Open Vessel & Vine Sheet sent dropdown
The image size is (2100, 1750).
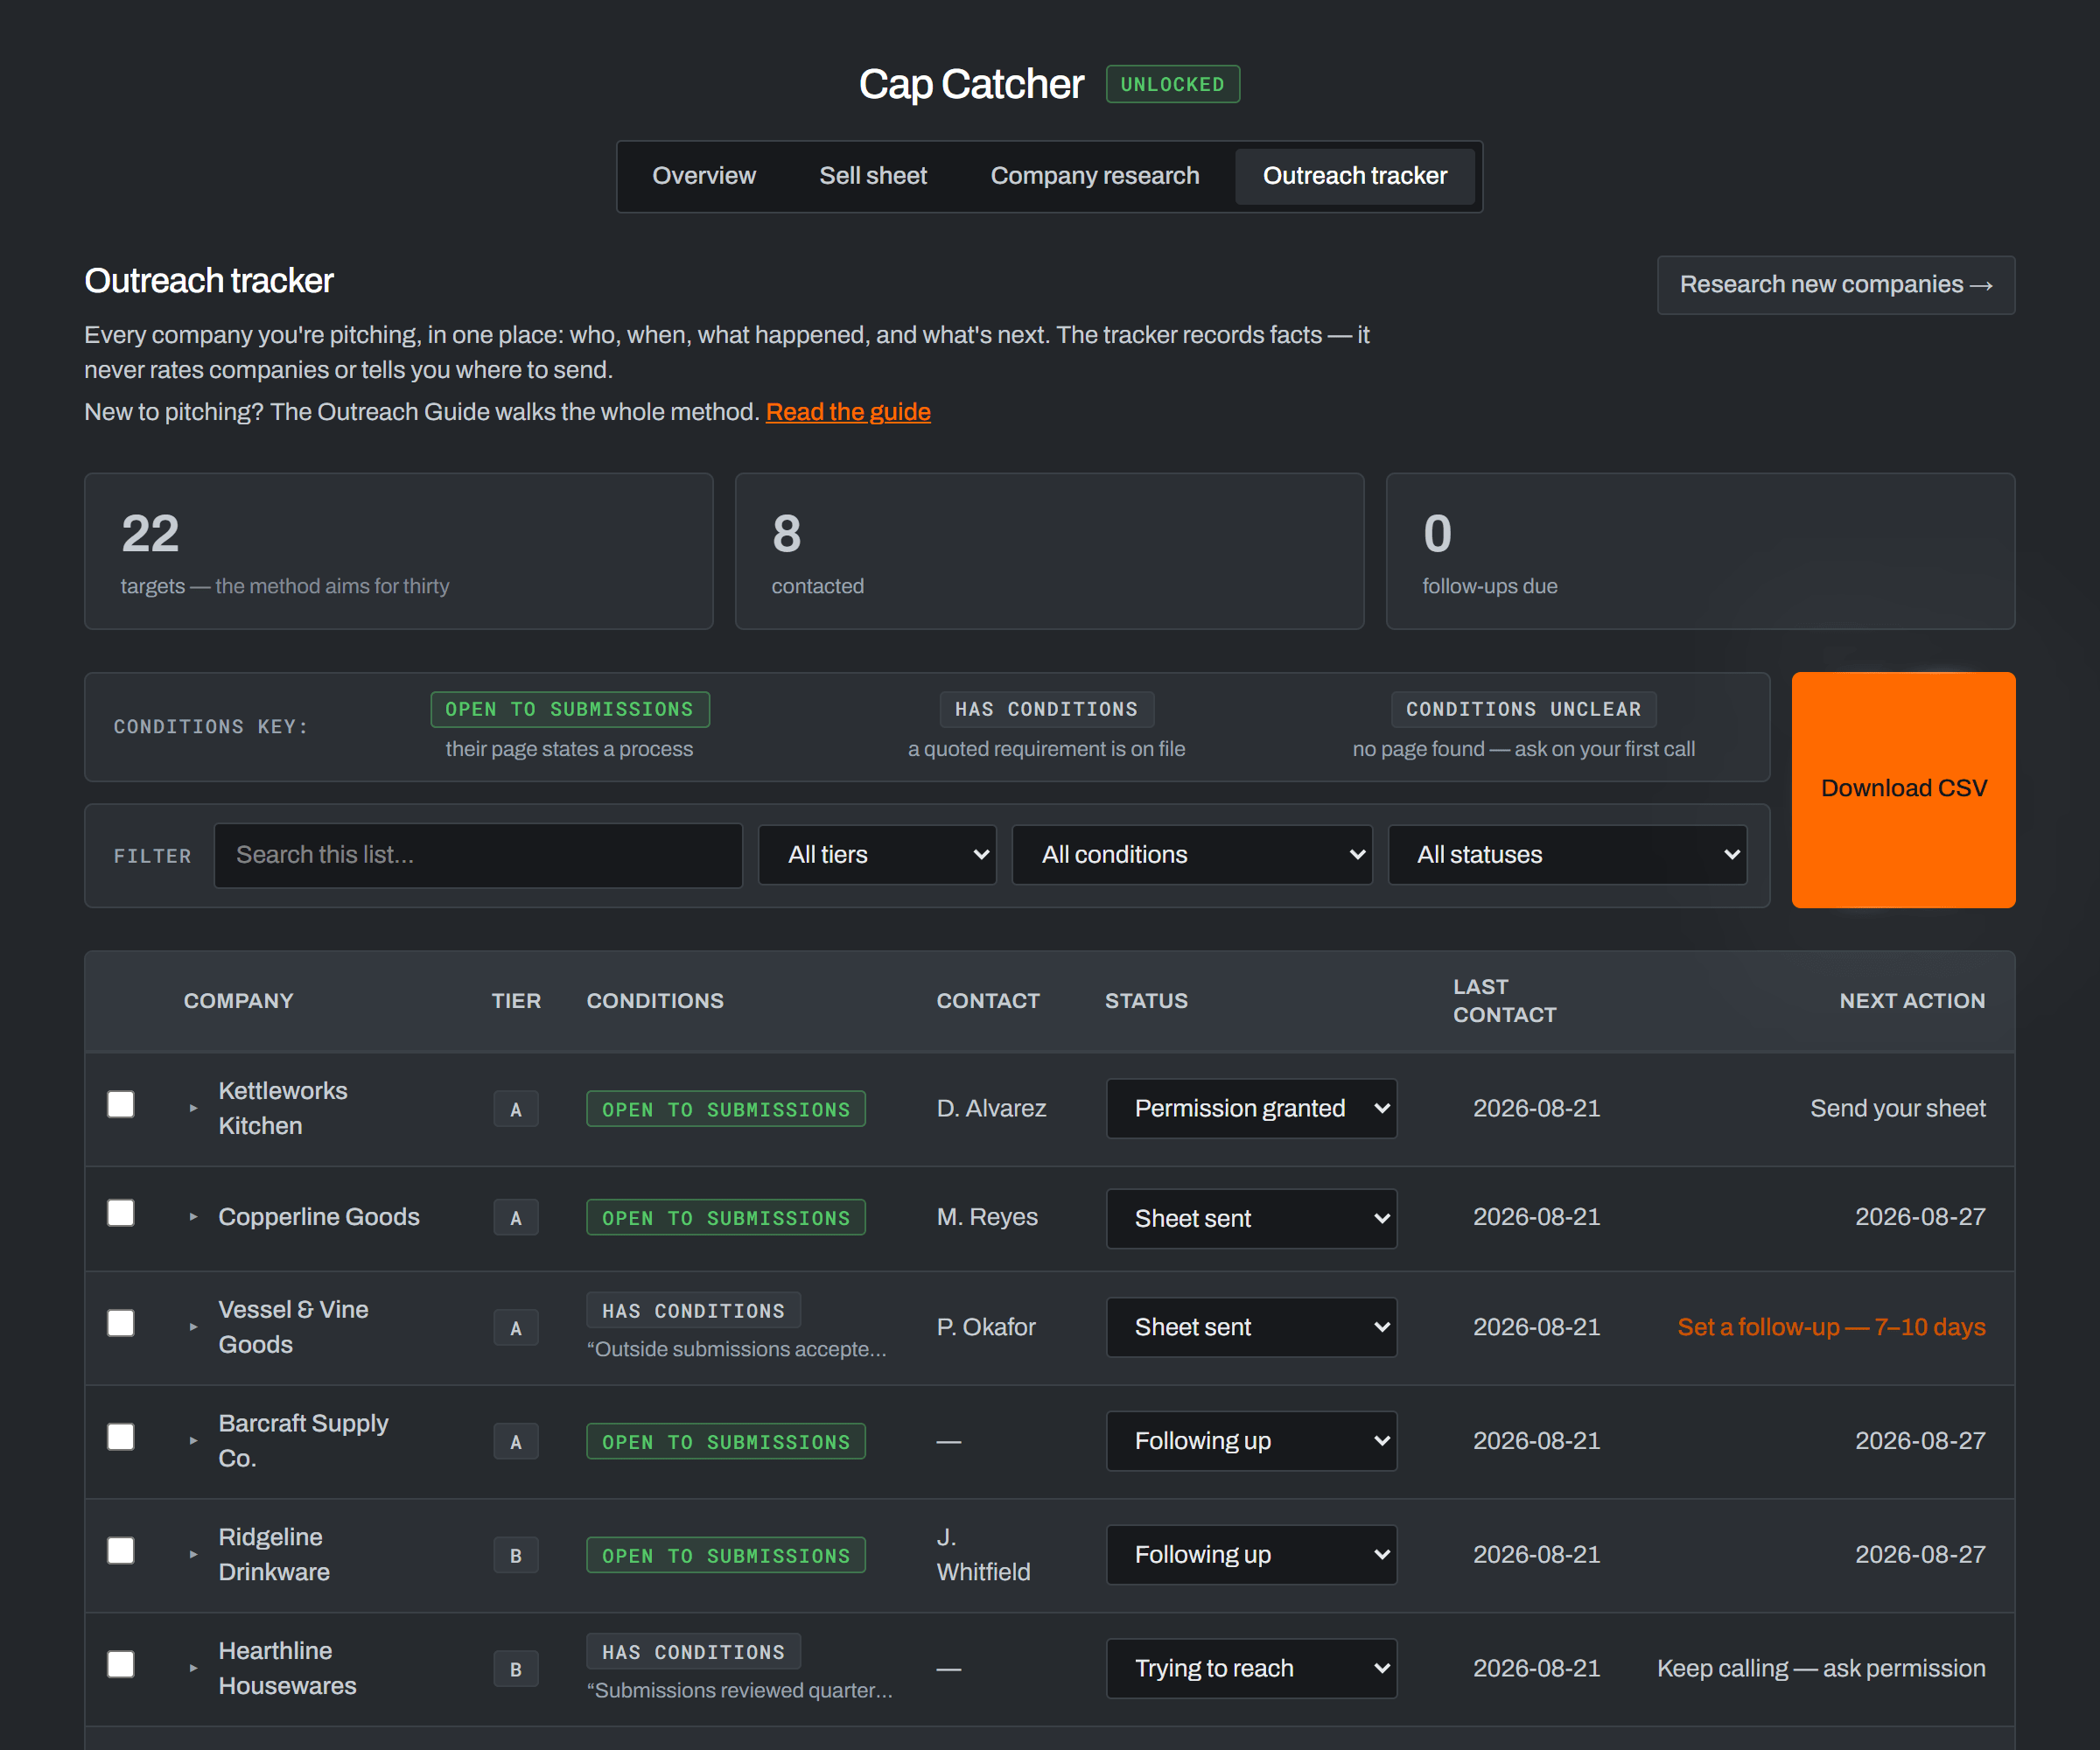click(x=1251, y=1327)
